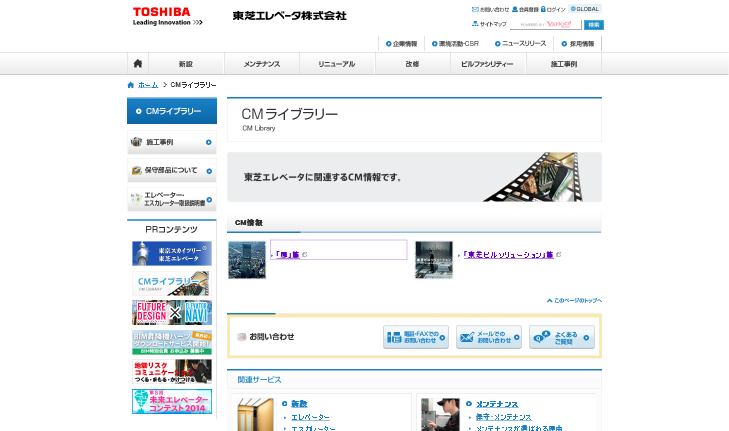Select the 施工事例 navigation tab
729x431 pixels.
click(563, 64)
